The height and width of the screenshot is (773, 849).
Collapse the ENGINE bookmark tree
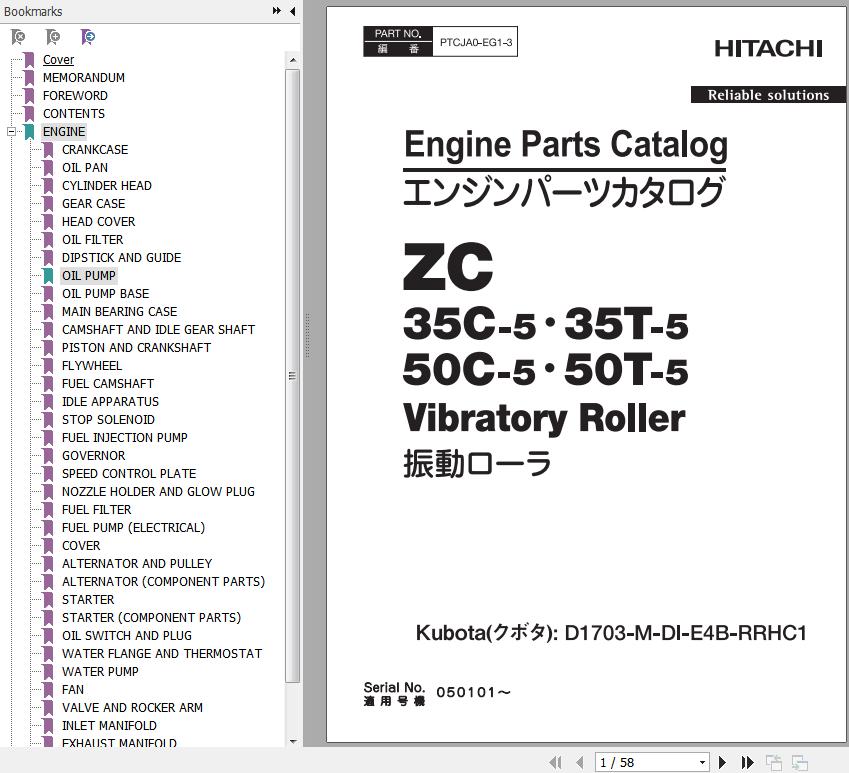tap(11, 132)
